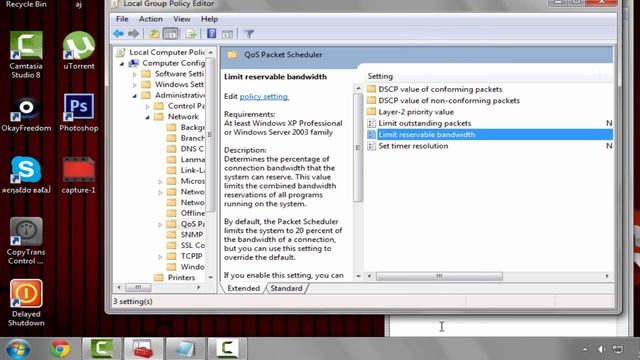Toggle the Show/Hide Console Tree icon
640x360 pixels.
point(170,33)
